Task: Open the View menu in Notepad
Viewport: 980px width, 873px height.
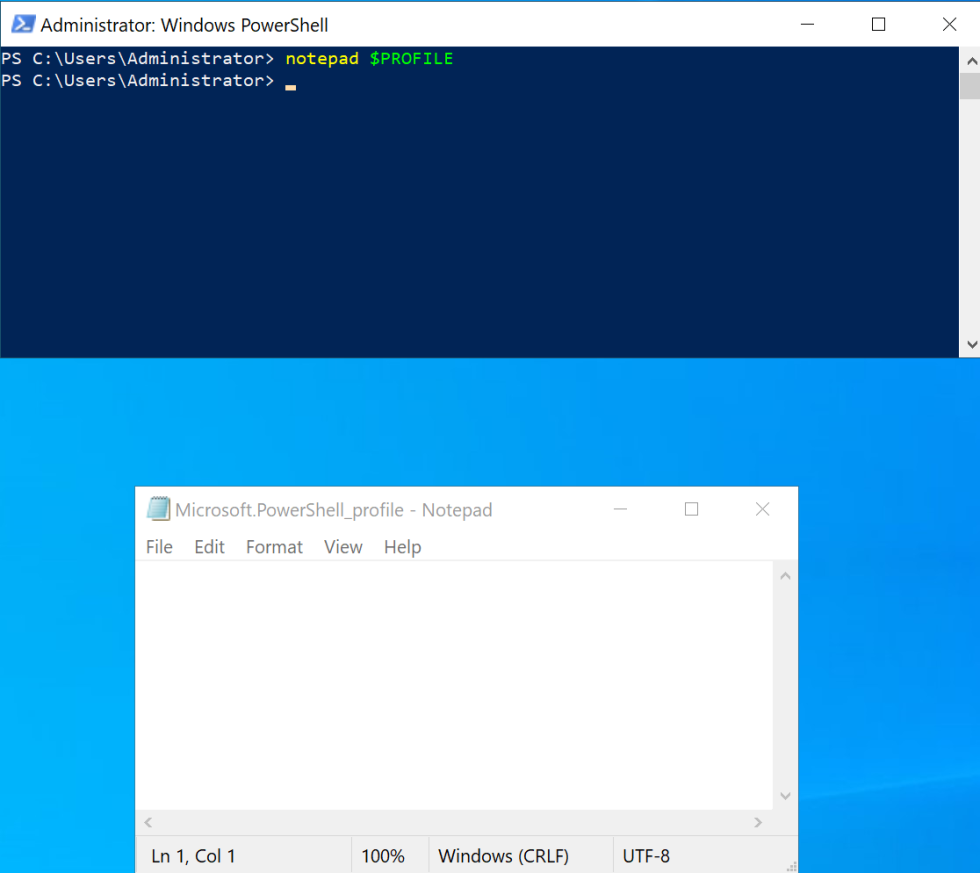Action: 343,547
